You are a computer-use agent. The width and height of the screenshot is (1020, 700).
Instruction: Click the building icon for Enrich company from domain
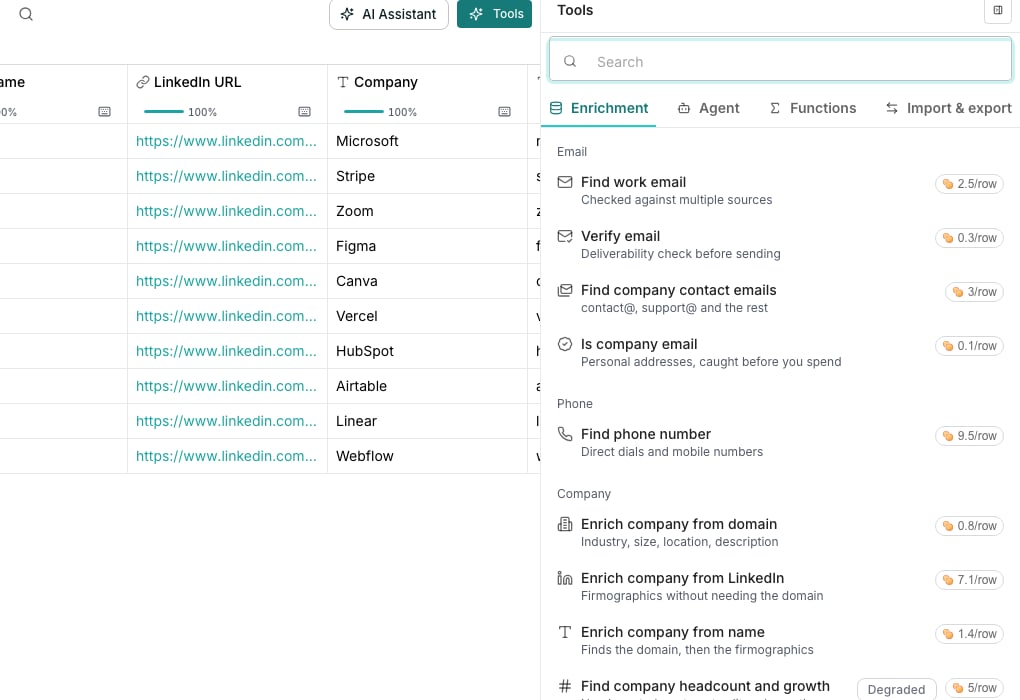565,524
